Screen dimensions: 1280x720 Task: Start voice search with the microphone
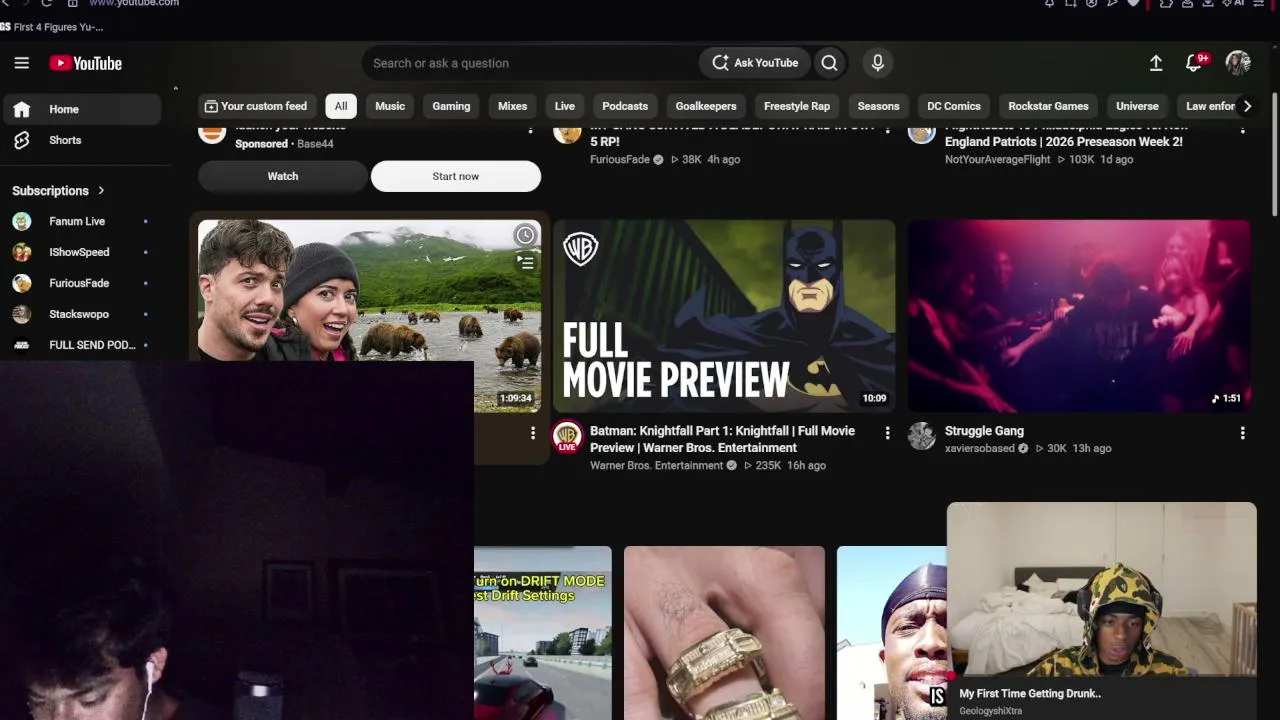click(877, 63)
